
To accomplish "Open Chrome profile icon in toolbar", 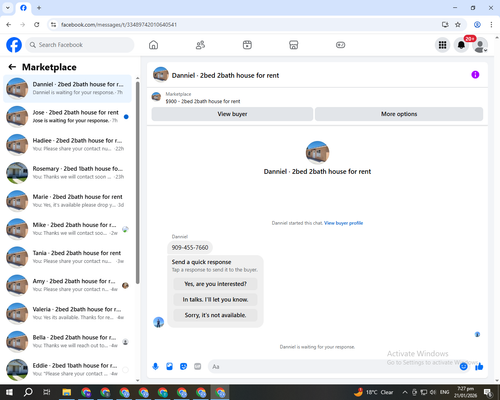I will point(477,25).
